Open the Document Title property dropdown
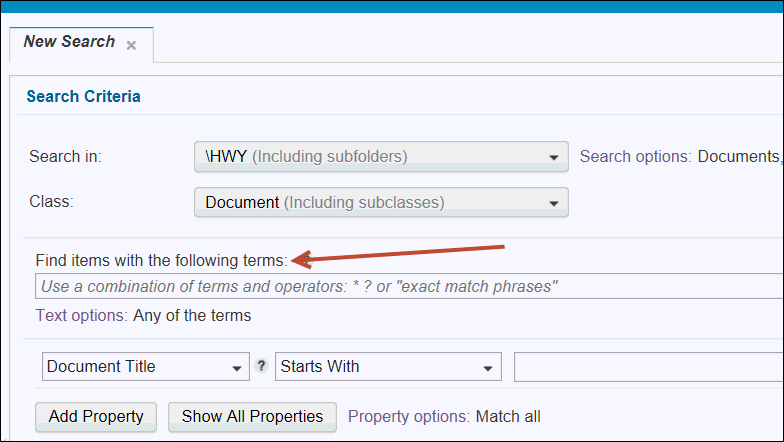784x442 pixels. pos(146,366)
